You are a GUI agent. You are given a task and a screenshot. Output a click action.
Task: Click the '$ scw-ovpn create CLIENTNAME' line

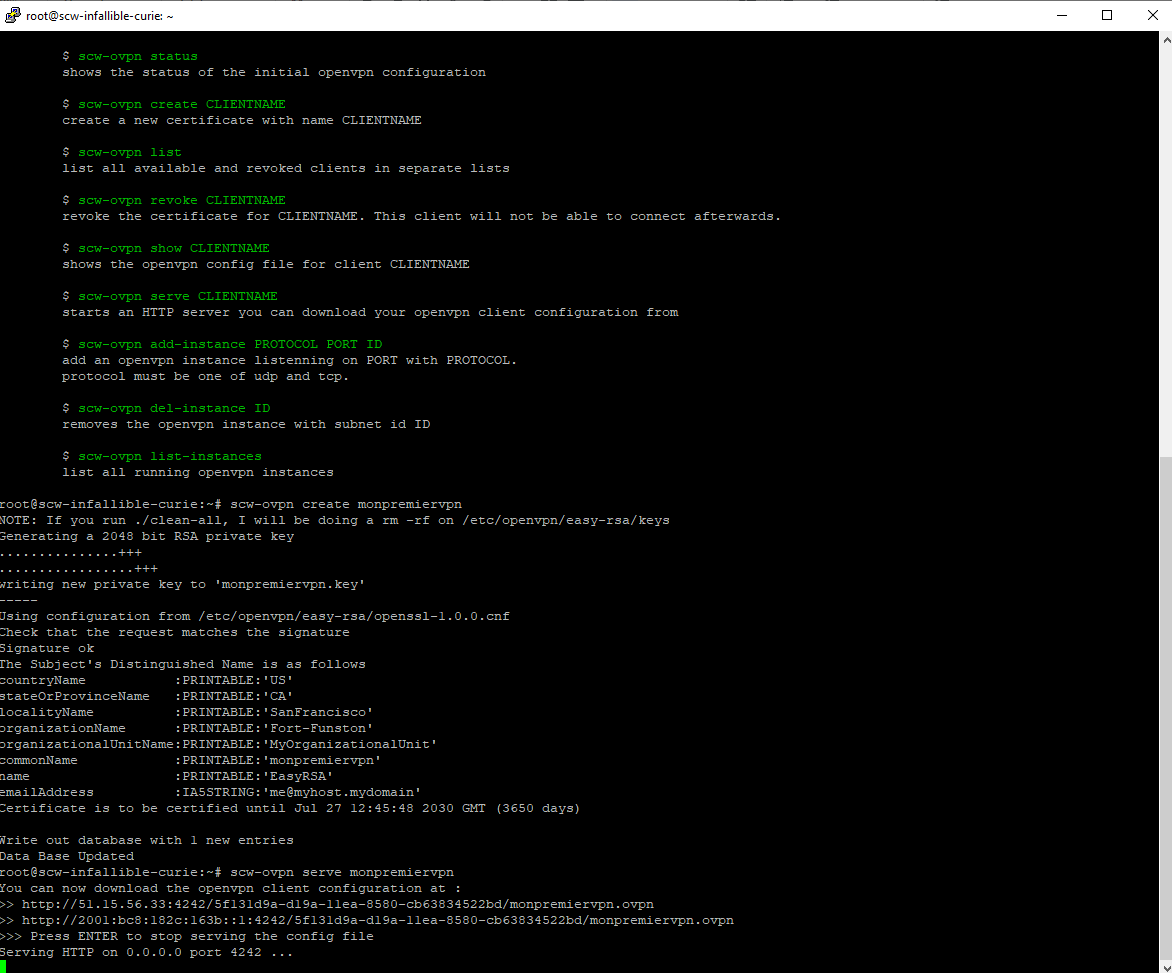point(174,104)
